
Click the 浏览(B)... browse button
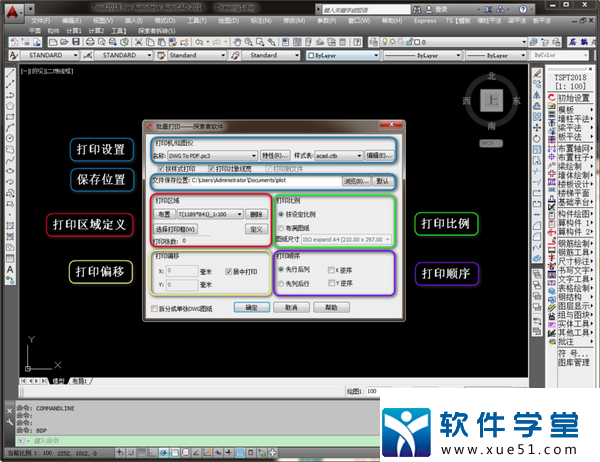coord(356,182)
